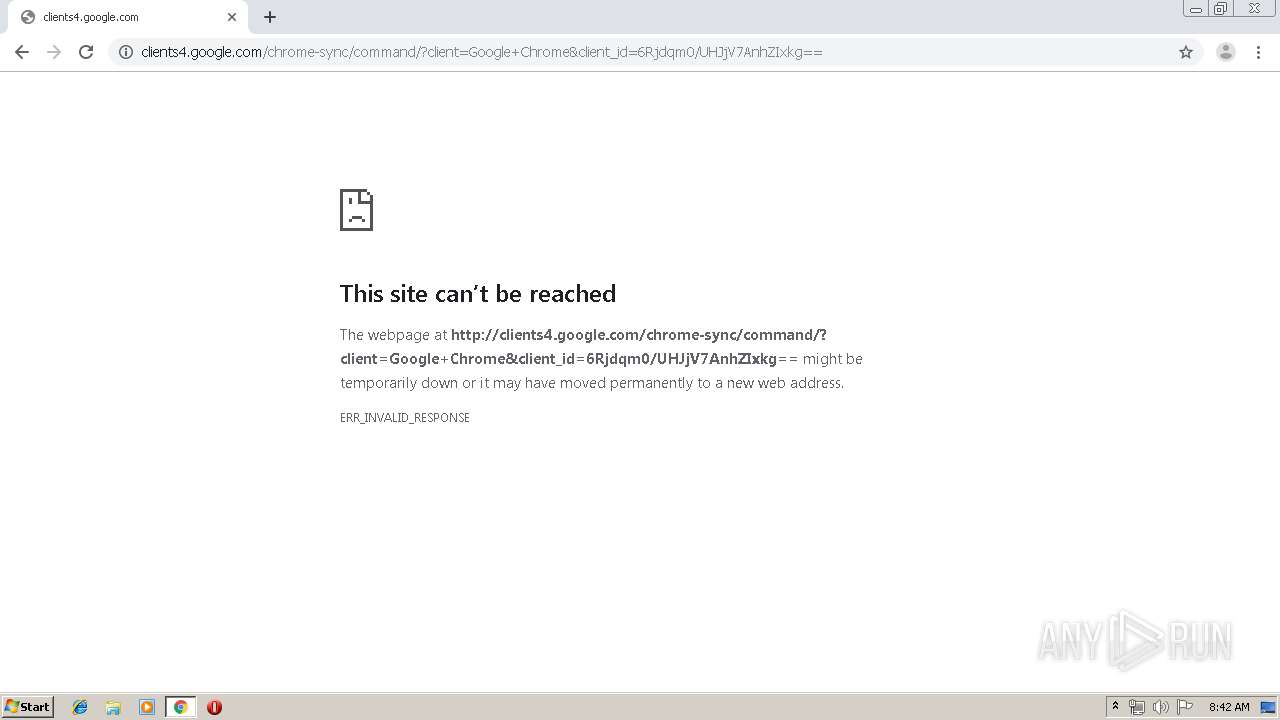Open Windows Explorer folder icon in taskbar
The image size is (1280, 720).
(x=113, y=707)
